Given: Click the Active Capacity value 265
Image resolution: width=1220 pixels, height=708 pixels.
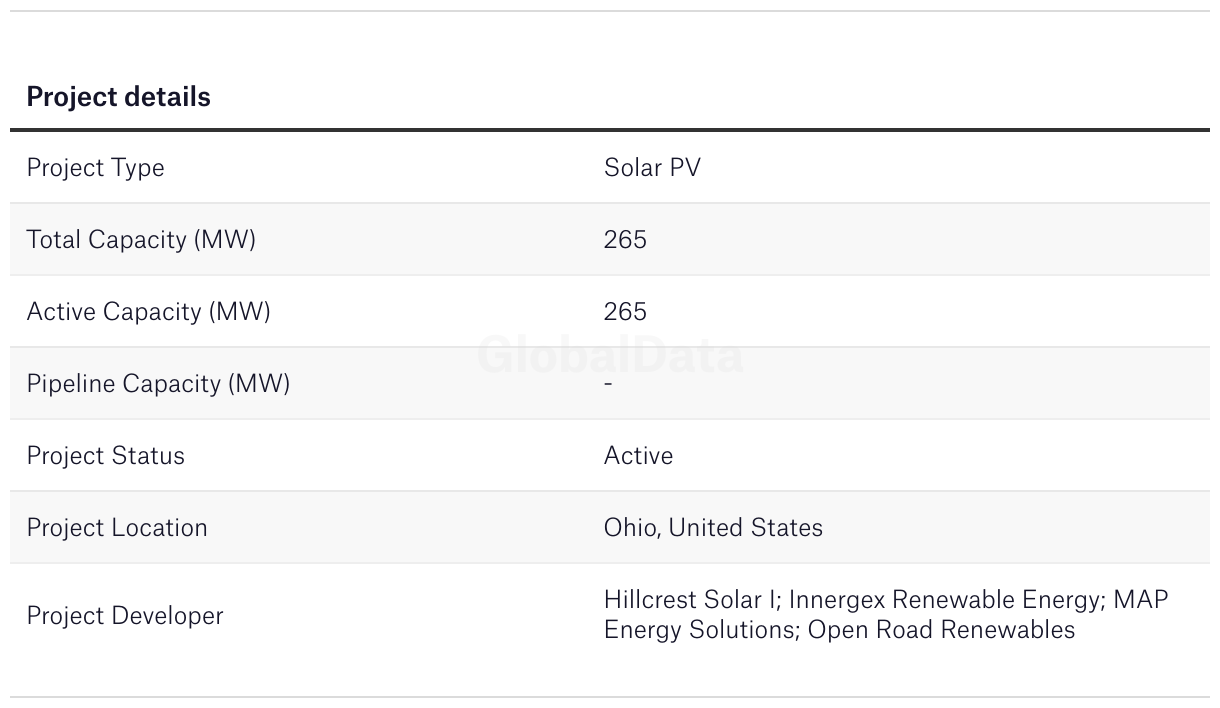Looking at the screenshot, I should [x=625, y=311].
